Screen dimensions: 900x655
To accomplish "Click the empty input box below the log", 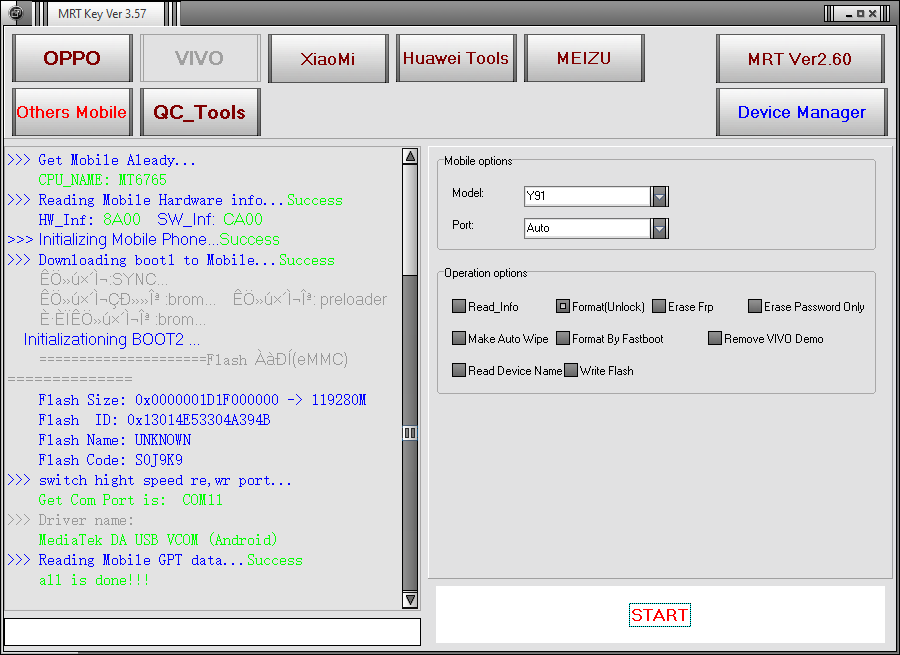I will click(x=212, y=631).
